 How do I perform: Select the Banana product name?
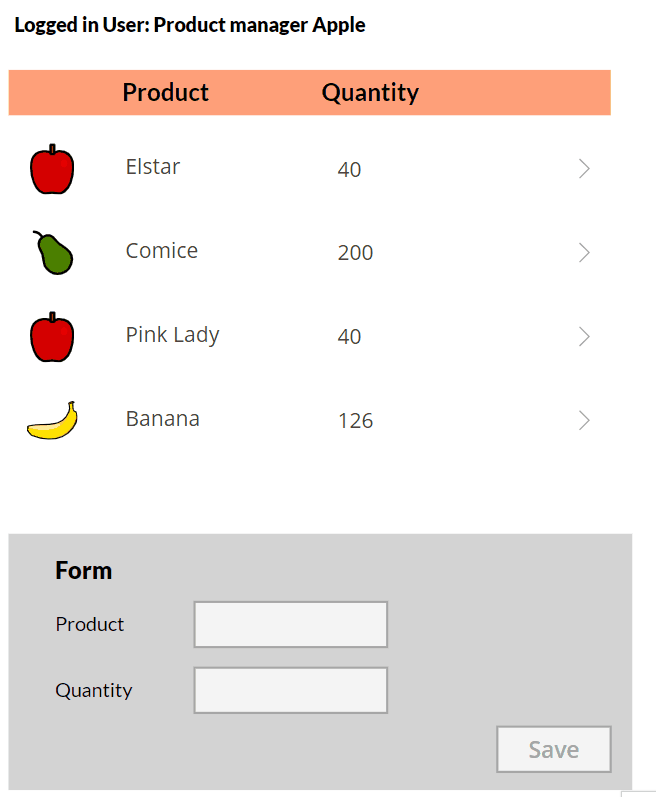tap(163, 419)
